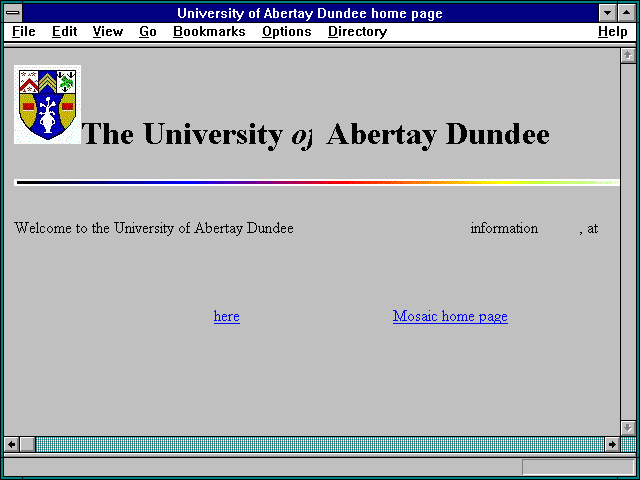Maximize the window with up arrow button
The width and height of the screenshot is (640, 480).
pos(627,13)
